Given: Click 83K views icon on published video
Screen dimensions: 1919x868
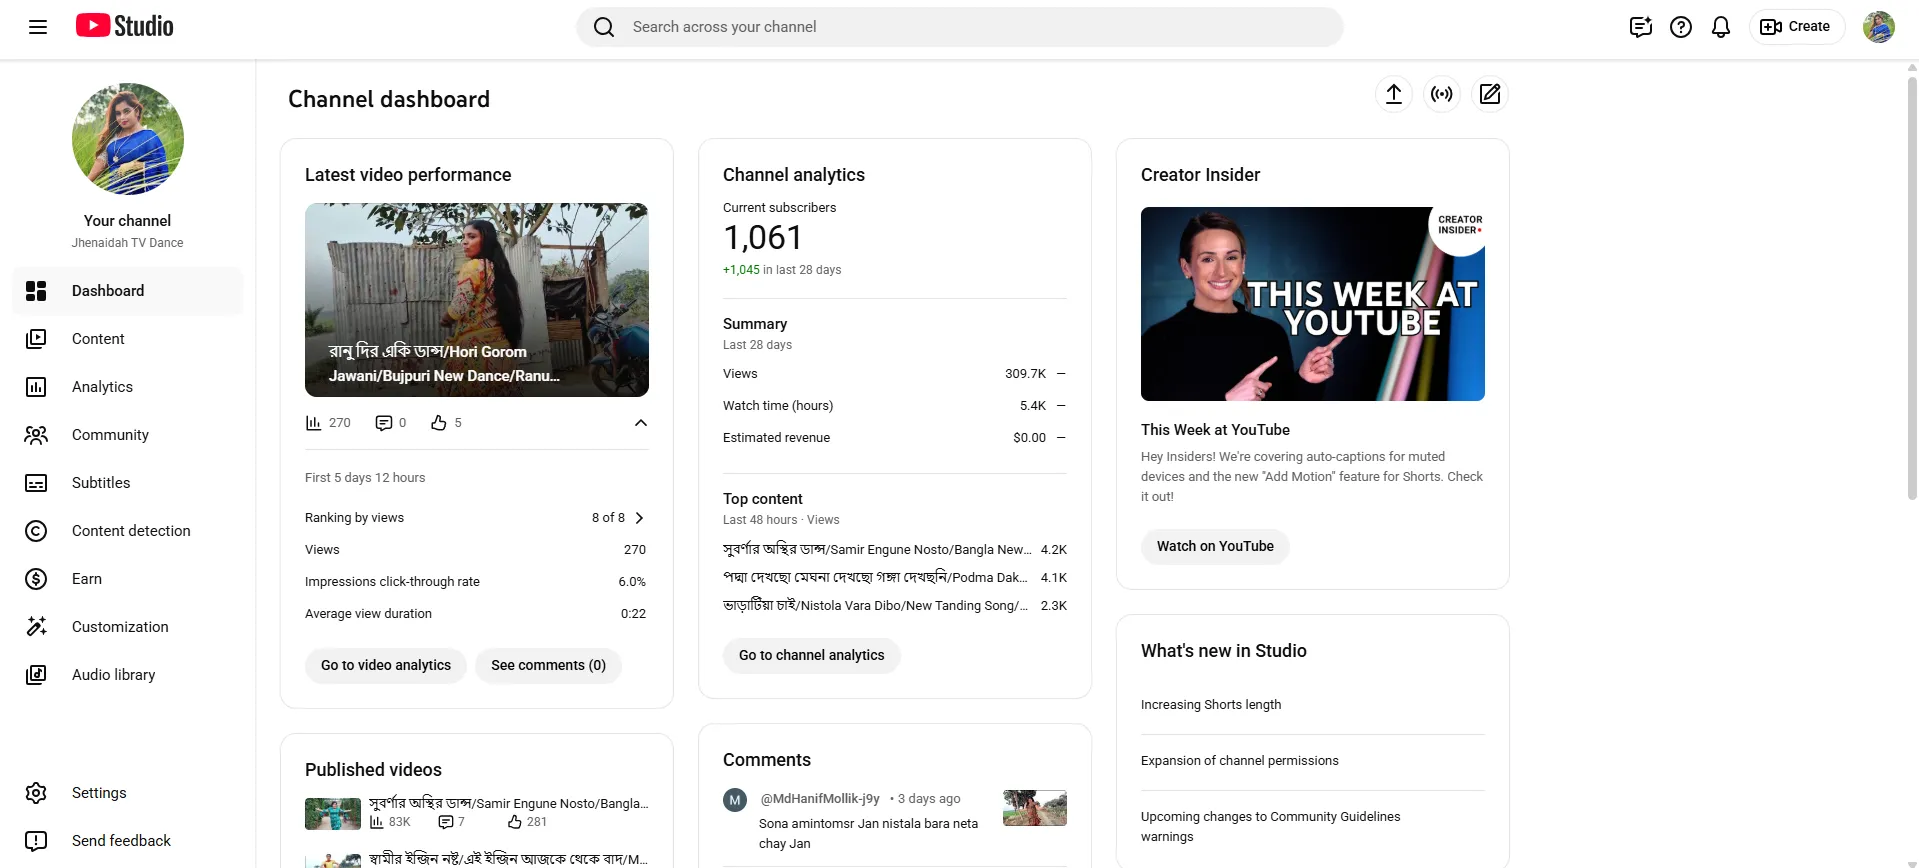Looking at the screenshot, I should pyautogui.click(x=377, y=822).
